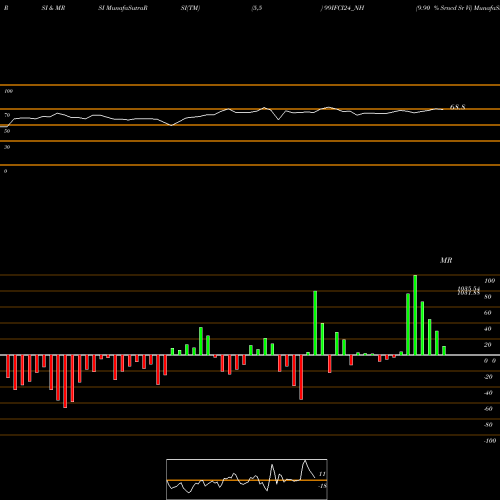The width and height of the screenshot is (500, 500).
Task: Click the RSI axis label '100'
Action: click(x=8, y=91)
